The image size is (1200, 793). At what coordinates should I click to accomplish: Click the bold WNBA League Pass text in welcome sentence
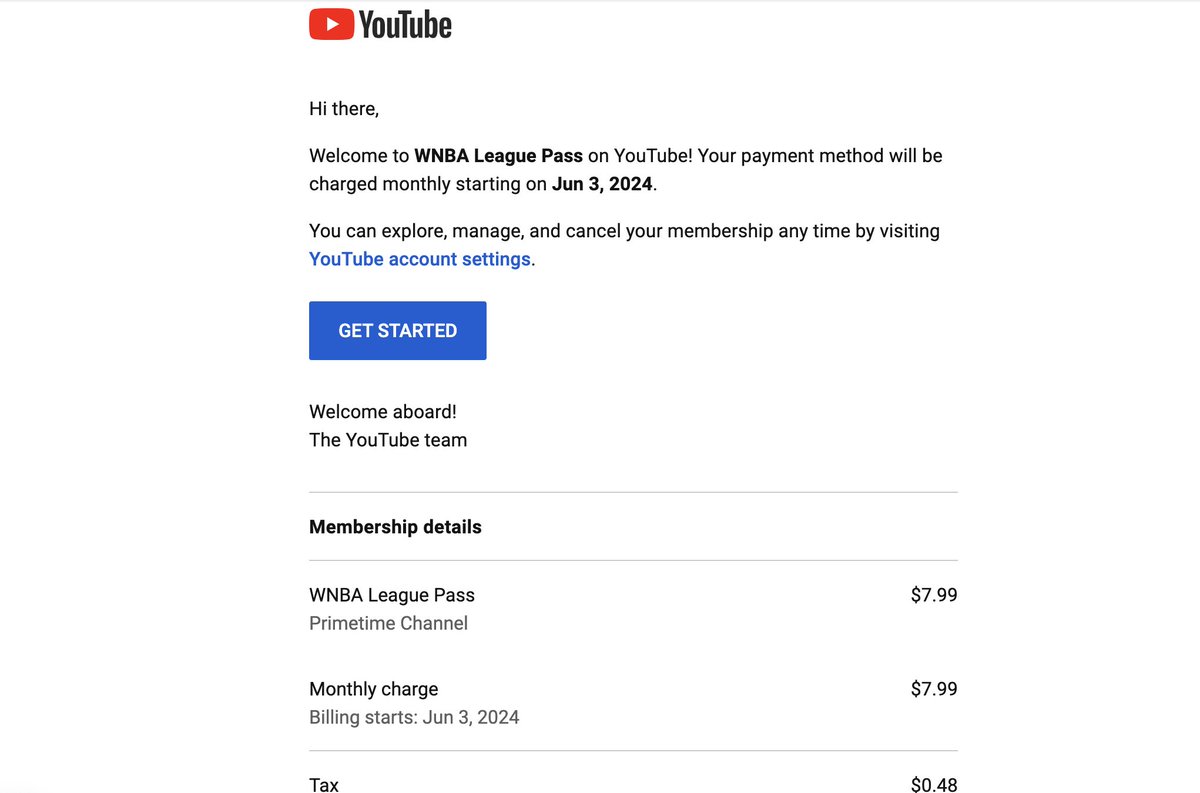tap(499, 156)
